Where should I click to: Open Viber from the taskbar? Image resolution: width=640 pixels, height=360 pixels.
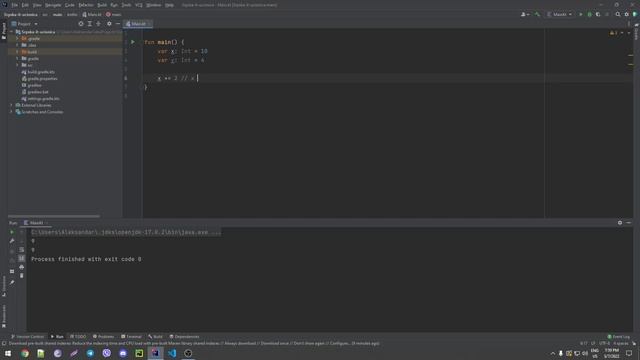click(x=107, y=353)
